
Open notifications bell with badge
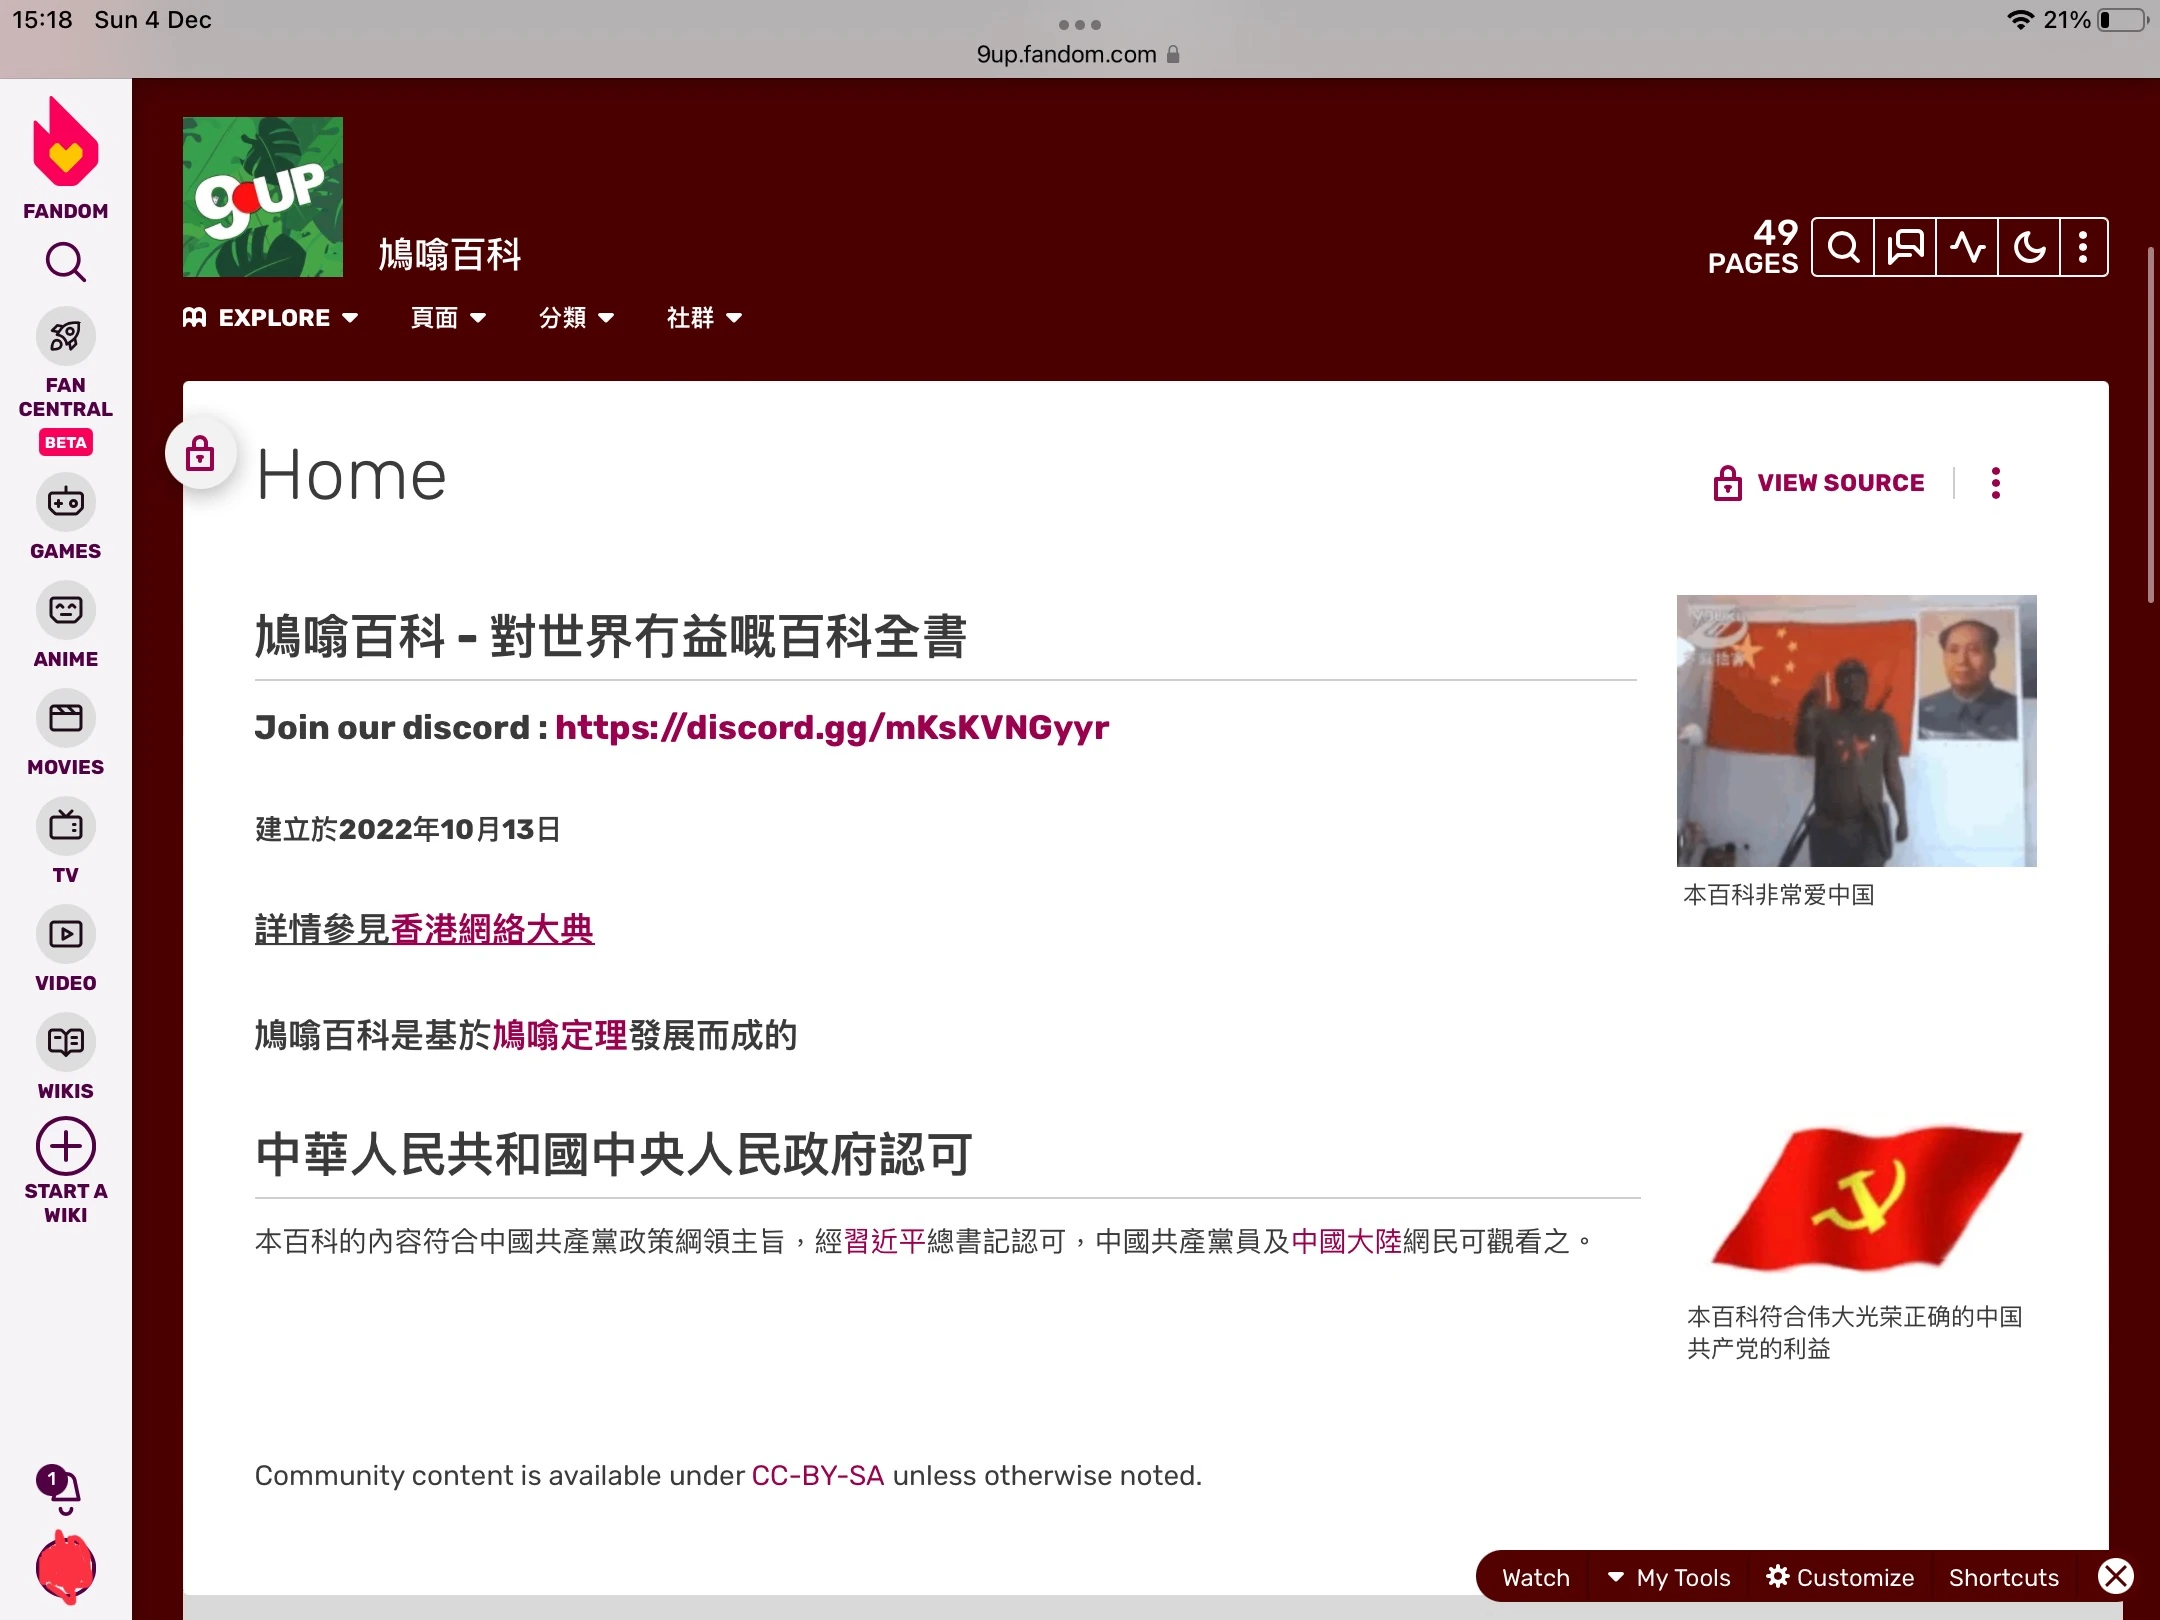click(x=63, y=1490)
